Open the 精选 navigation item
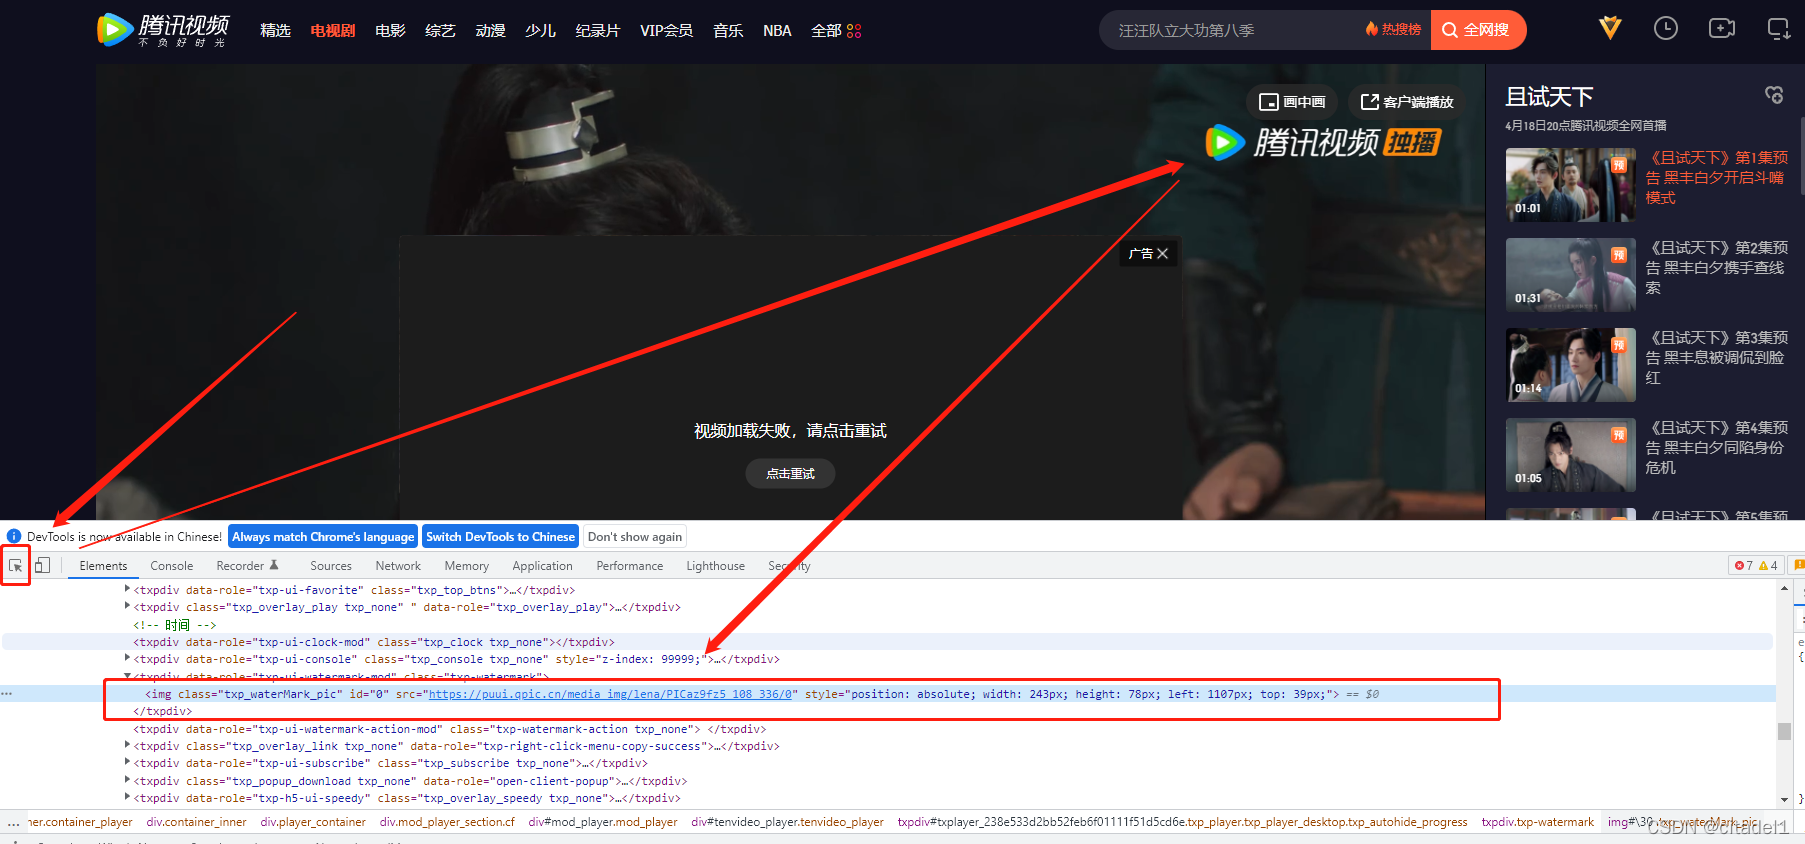The image size is (1805, 844). [275, 31]
